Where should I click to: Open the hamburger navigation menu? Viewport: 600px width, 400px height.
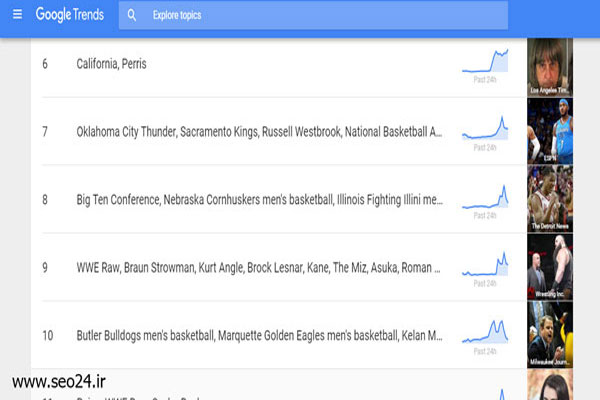[17, 15]
